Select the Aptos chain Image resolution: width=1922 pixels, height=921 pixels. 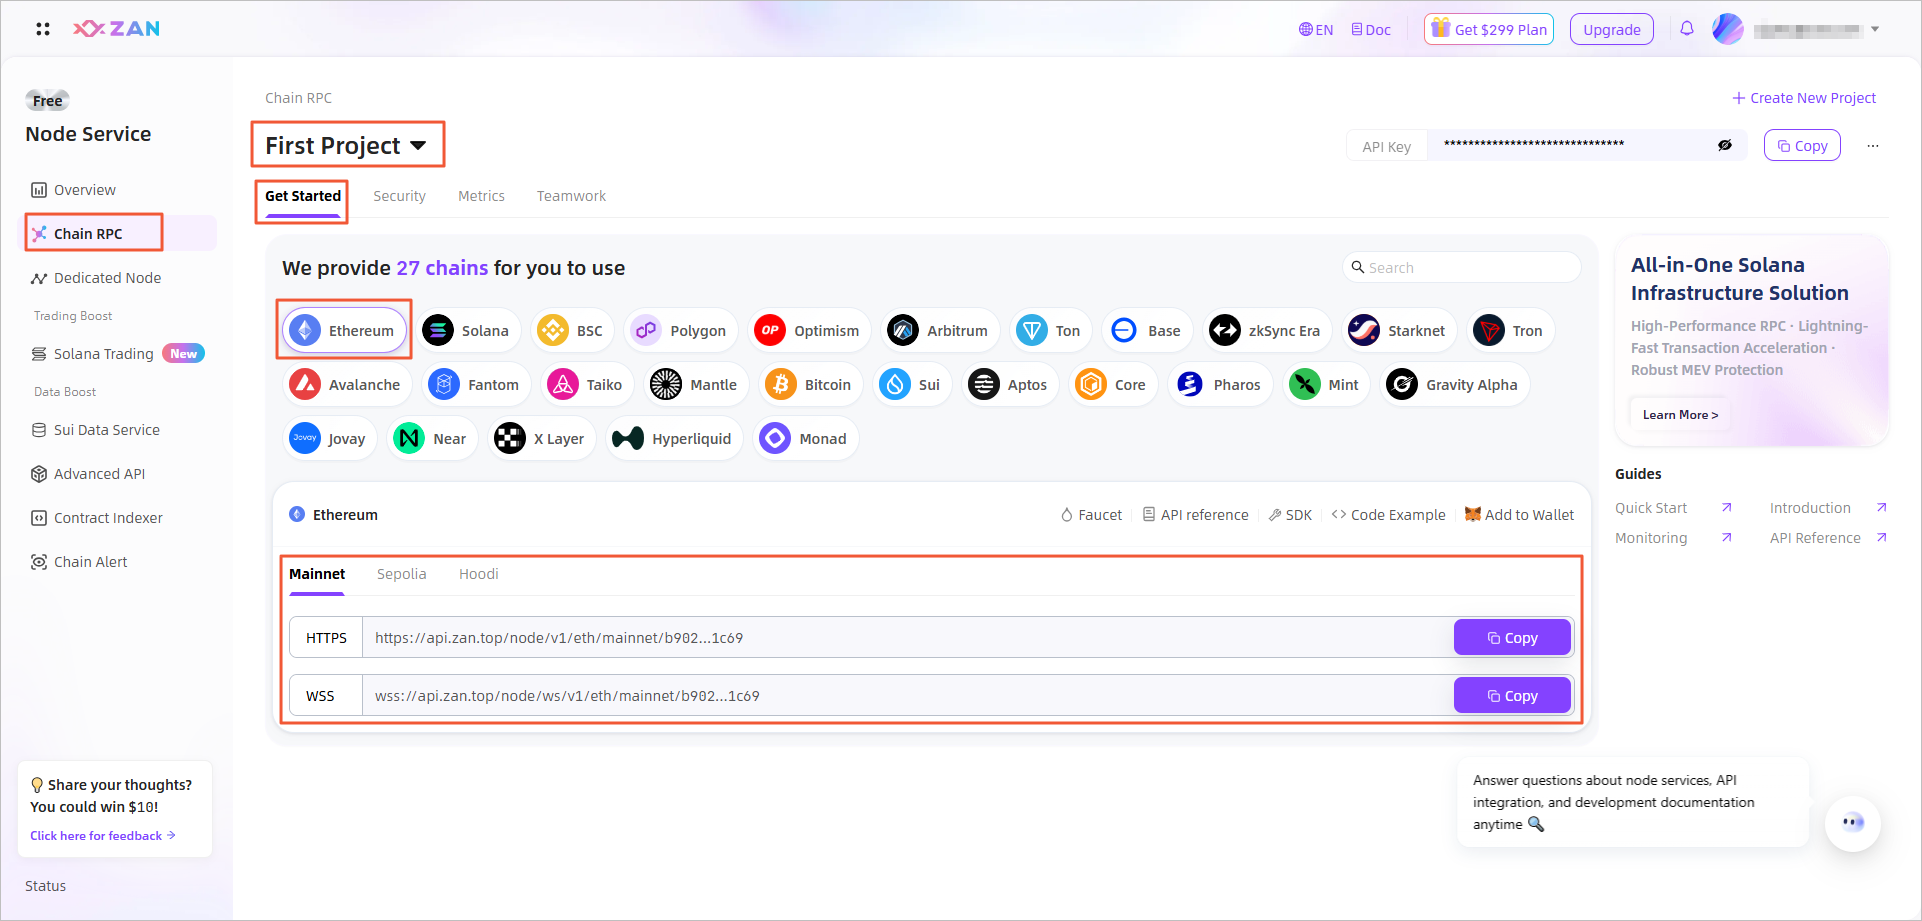click(1009, 385)
